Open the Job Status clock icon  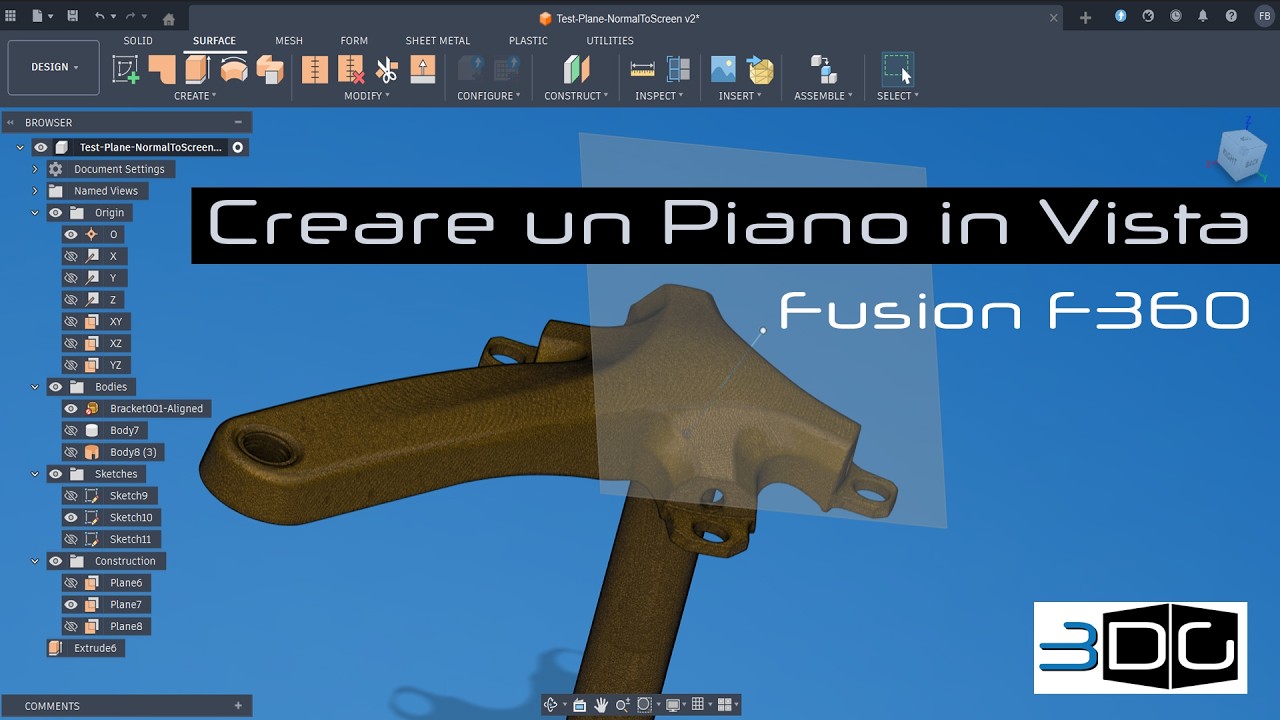coord(1176,16)
